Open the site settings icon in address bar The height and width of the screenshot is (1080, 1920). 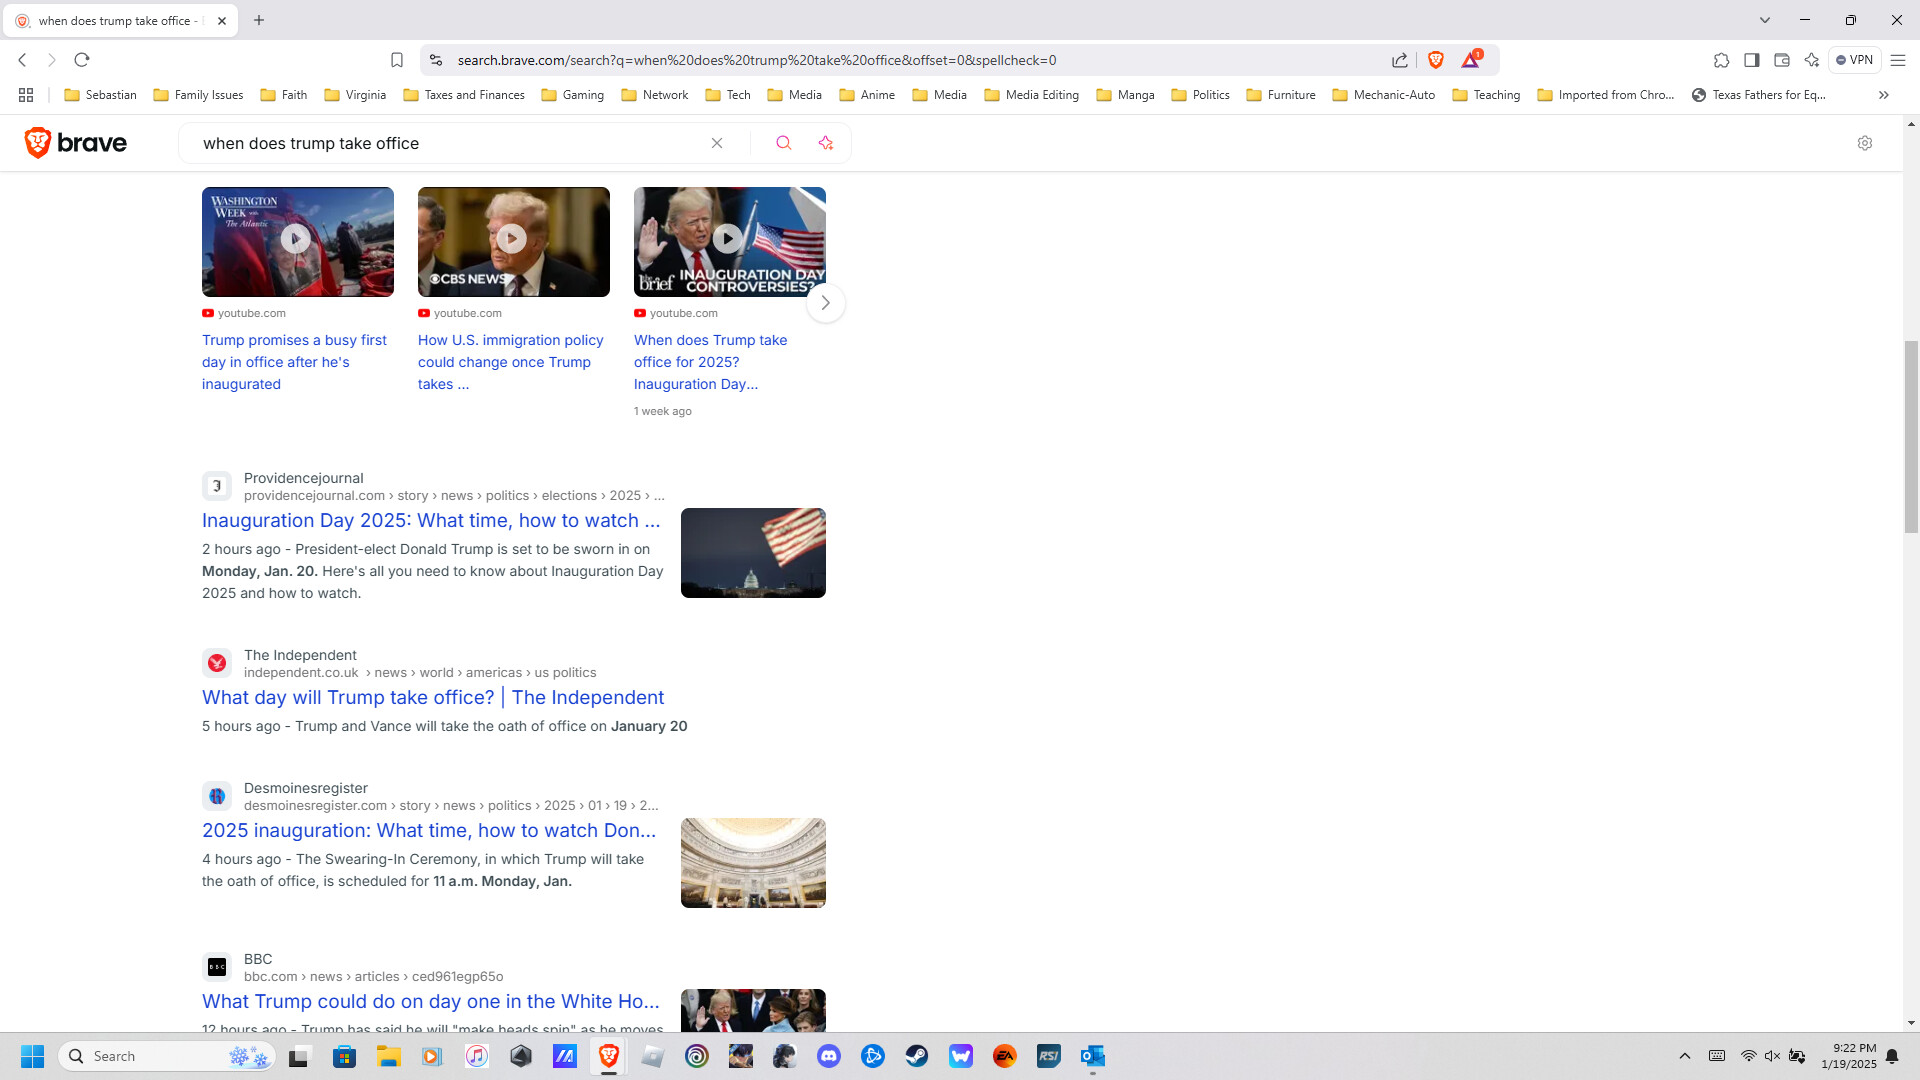(x=435, y=60)
